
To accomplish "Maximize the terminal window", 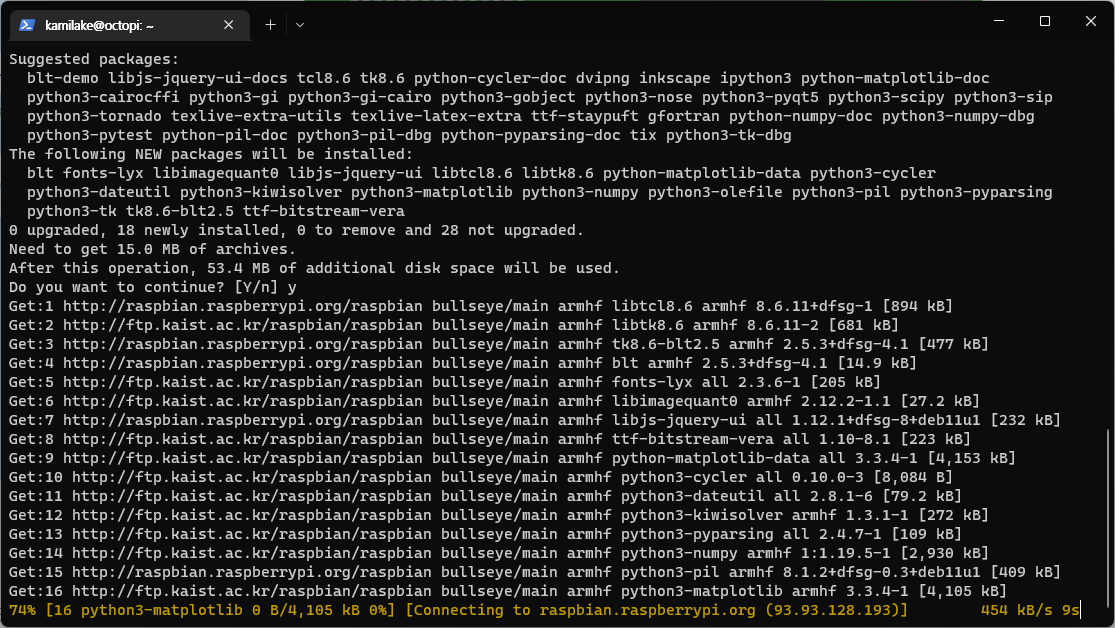I will click(x=1045, y=21).
